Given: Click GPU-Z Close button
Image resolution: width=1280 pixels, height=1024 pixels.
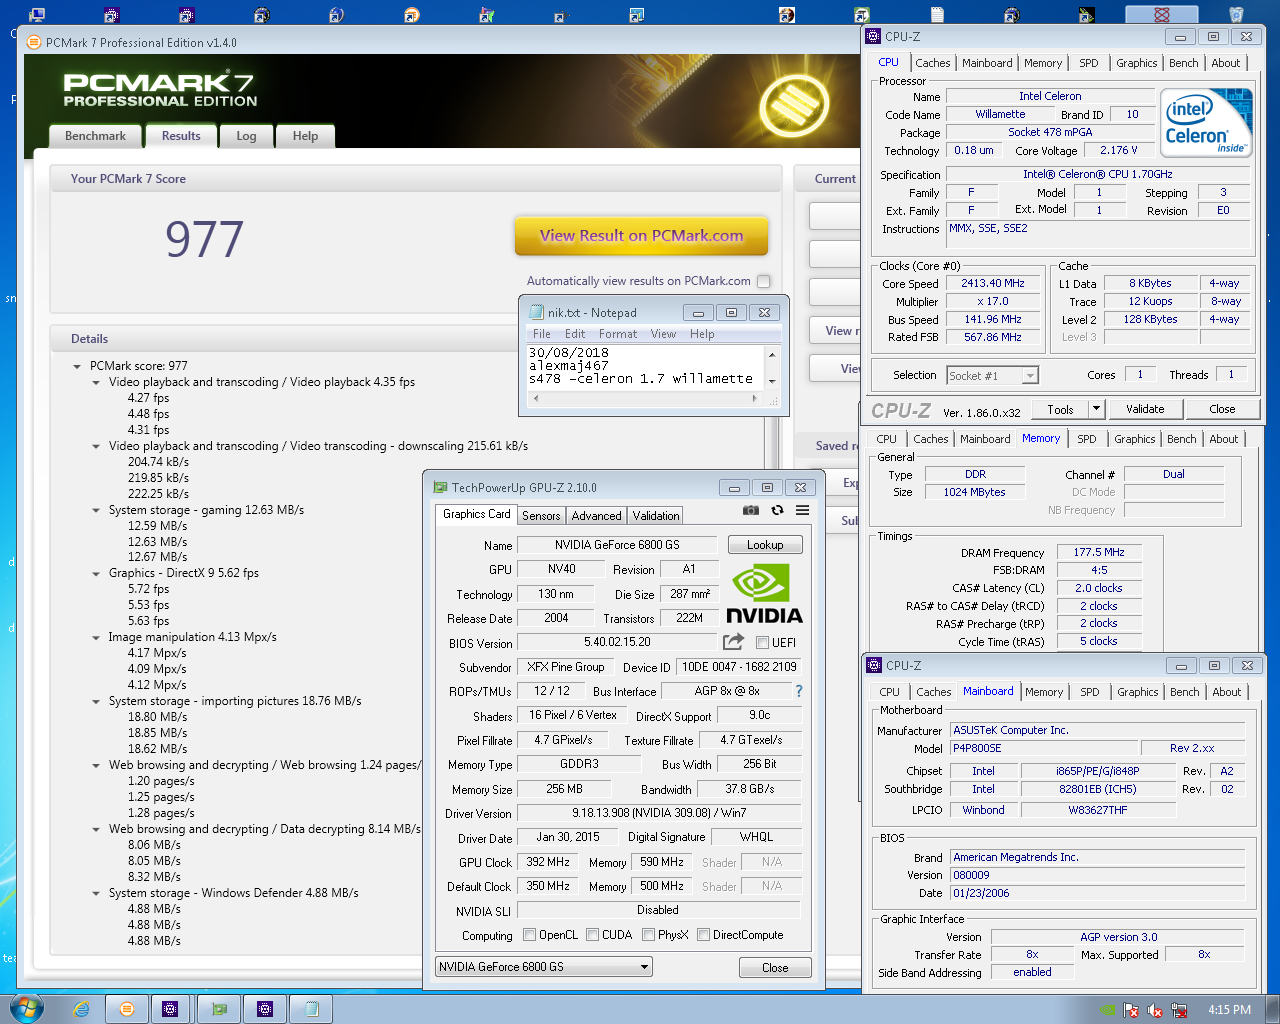Looking at the screenshot, I should 775,968.
